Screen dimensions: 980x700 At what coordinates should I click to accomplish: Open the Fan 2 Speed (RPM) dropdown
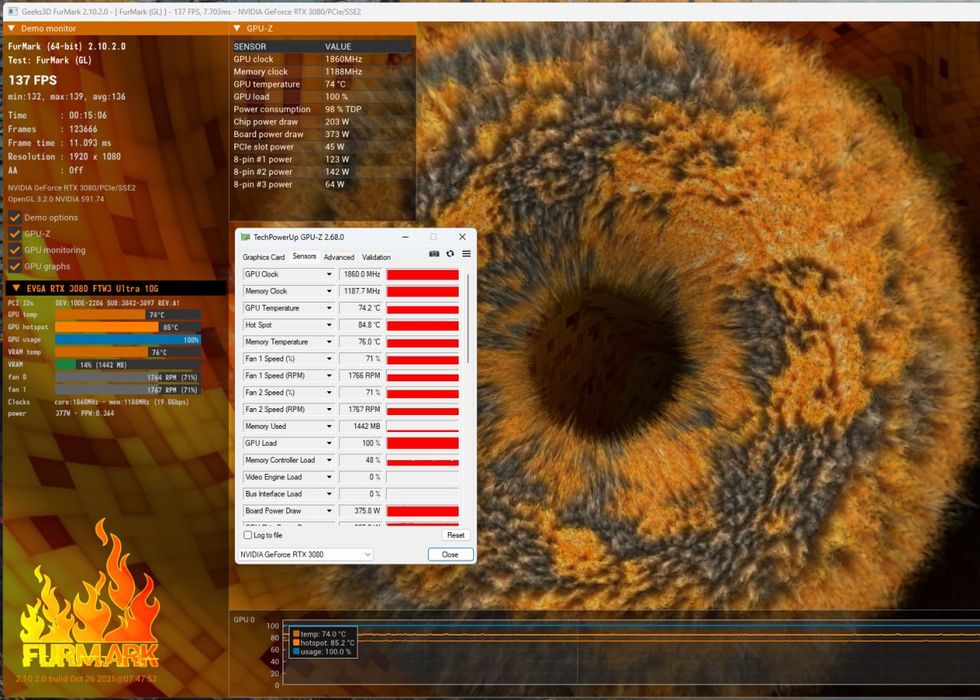[329, 409]
